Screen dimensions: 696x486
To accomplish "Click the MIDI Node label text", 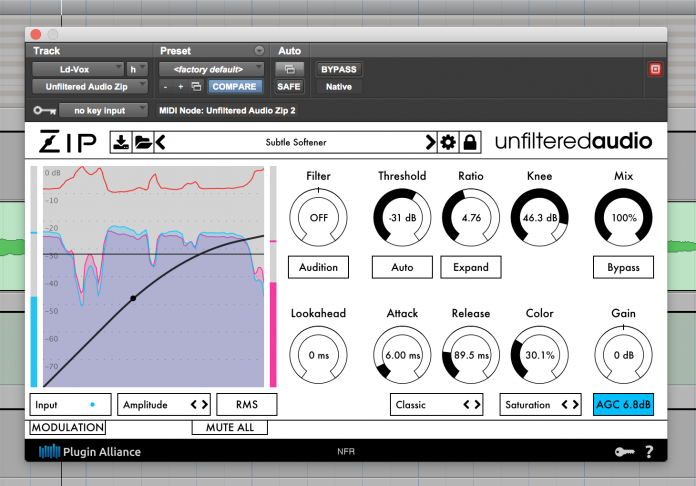I will pos(227,110).
